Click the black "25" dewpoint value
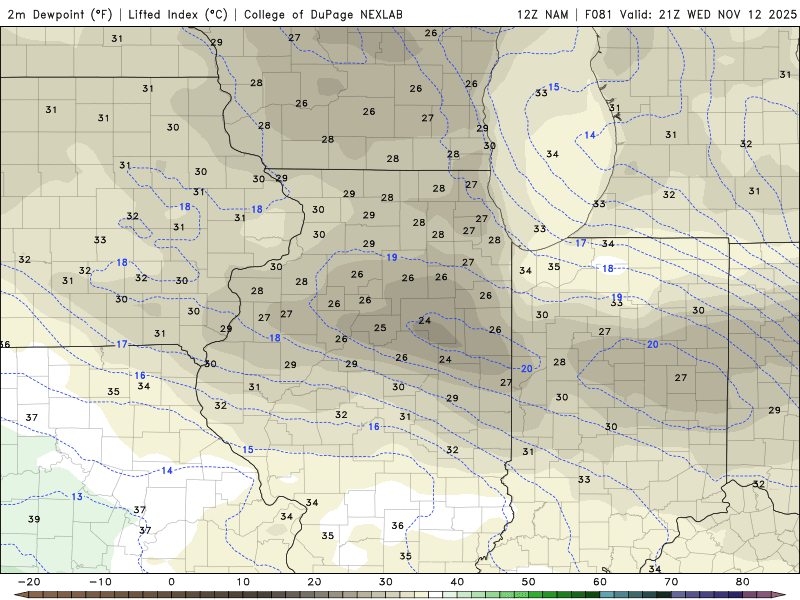This screenshot has width=800, height=600. 380,328
